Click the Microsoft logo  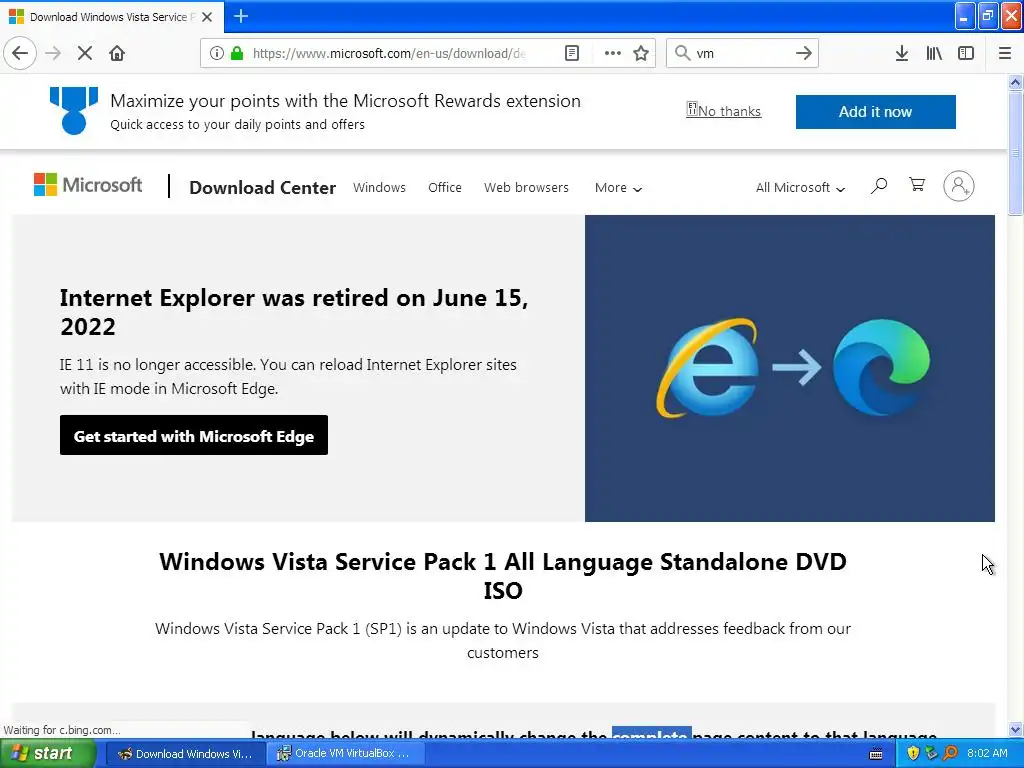[x=88, y=185]
